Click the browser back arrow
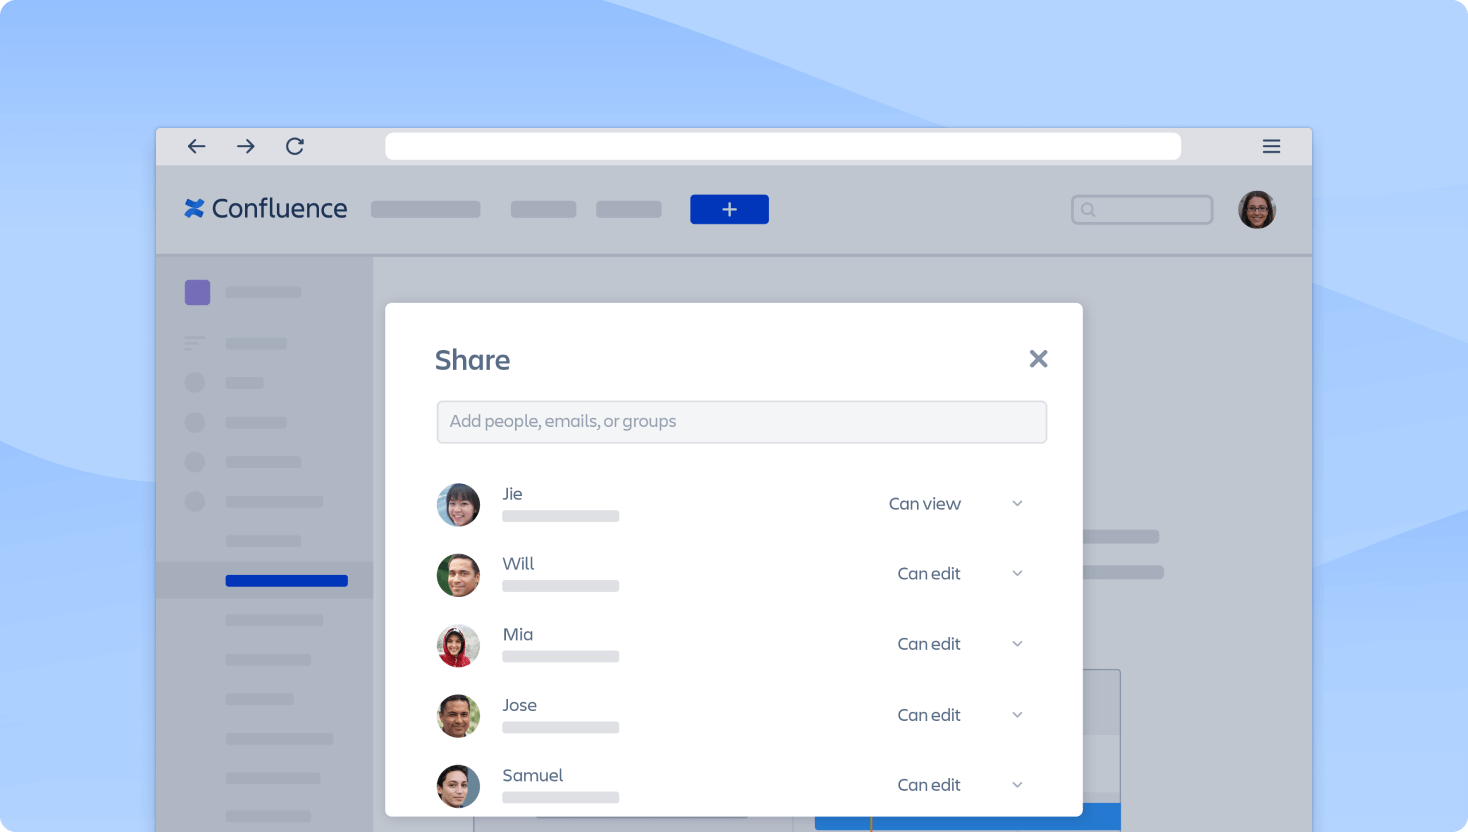Viewport: 1468px width, 832px height. pyautogui.click(x=197, y=146)
